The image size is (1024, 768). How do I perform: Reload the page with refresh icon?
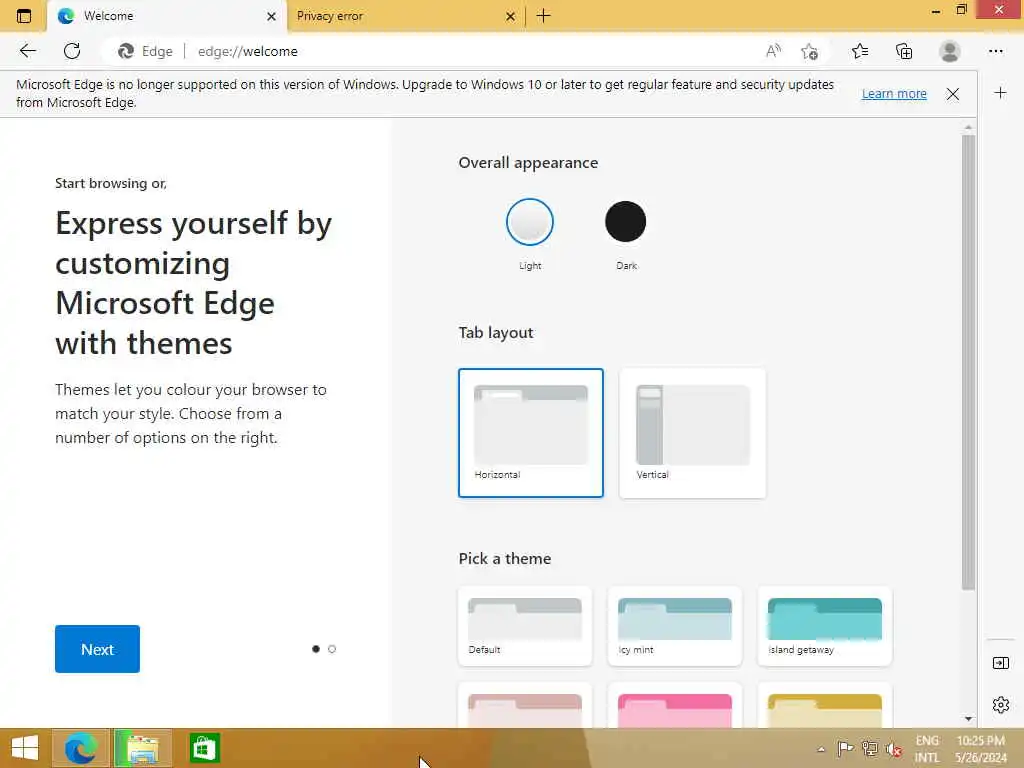pos(72,51)
